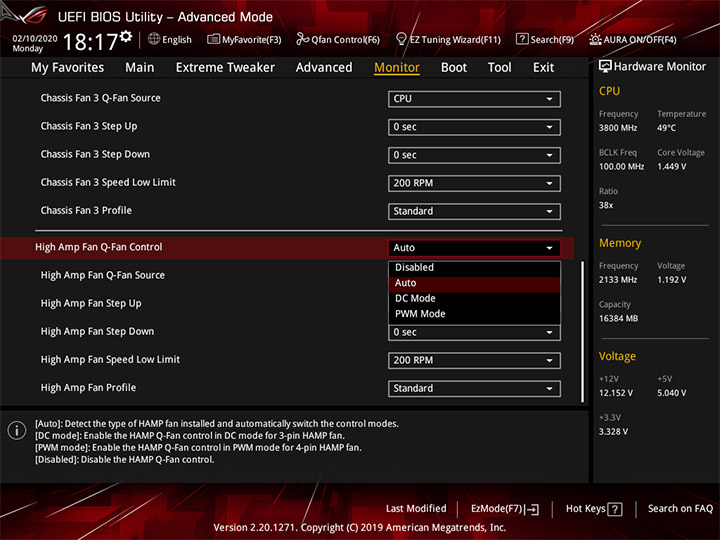Click the AURA light icon
The width and height of the screenshot is (720, 540).
595,39
